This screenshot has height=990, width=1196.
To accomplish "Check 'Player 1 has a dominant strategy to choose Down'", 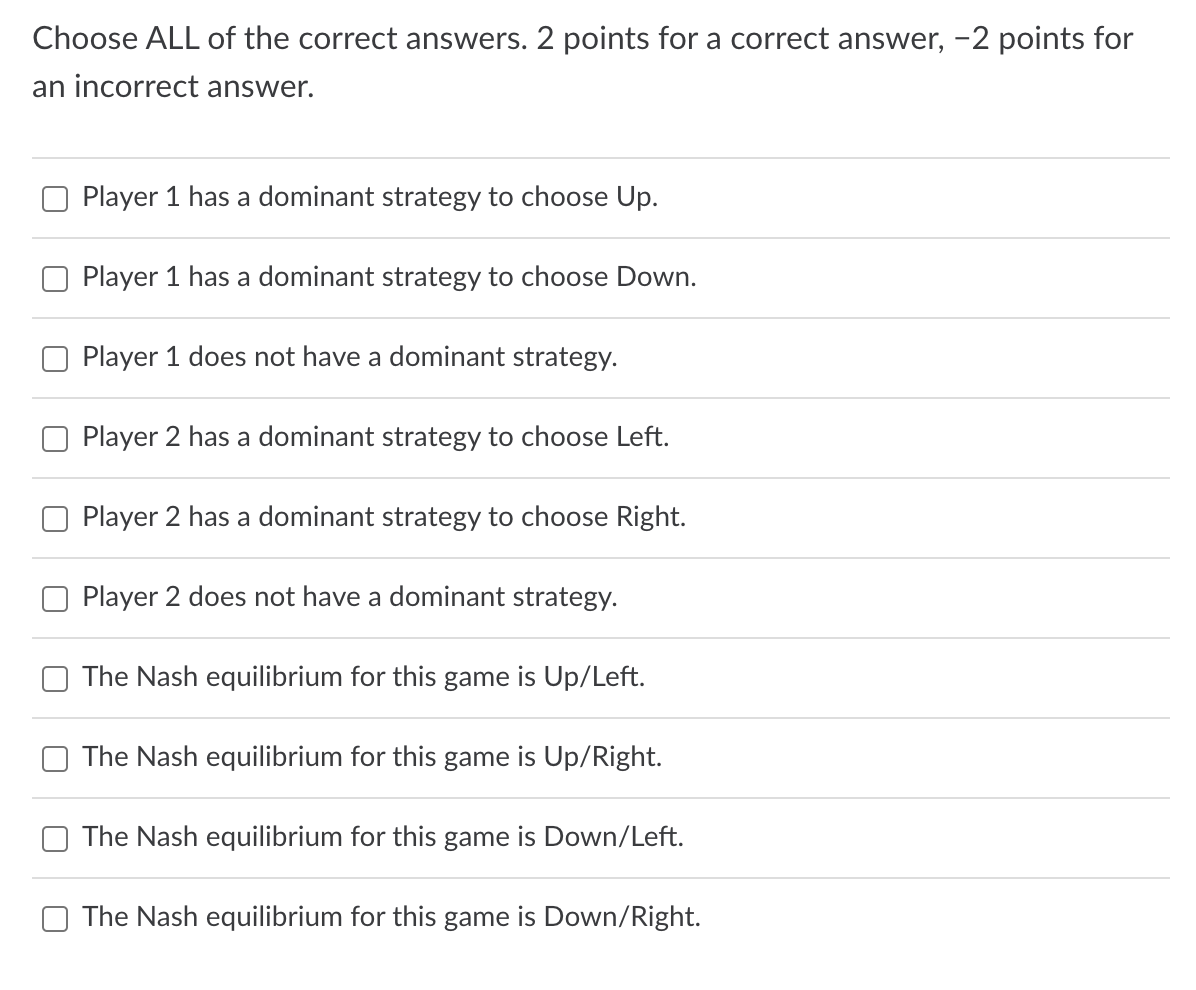I will tap(55, 279).
